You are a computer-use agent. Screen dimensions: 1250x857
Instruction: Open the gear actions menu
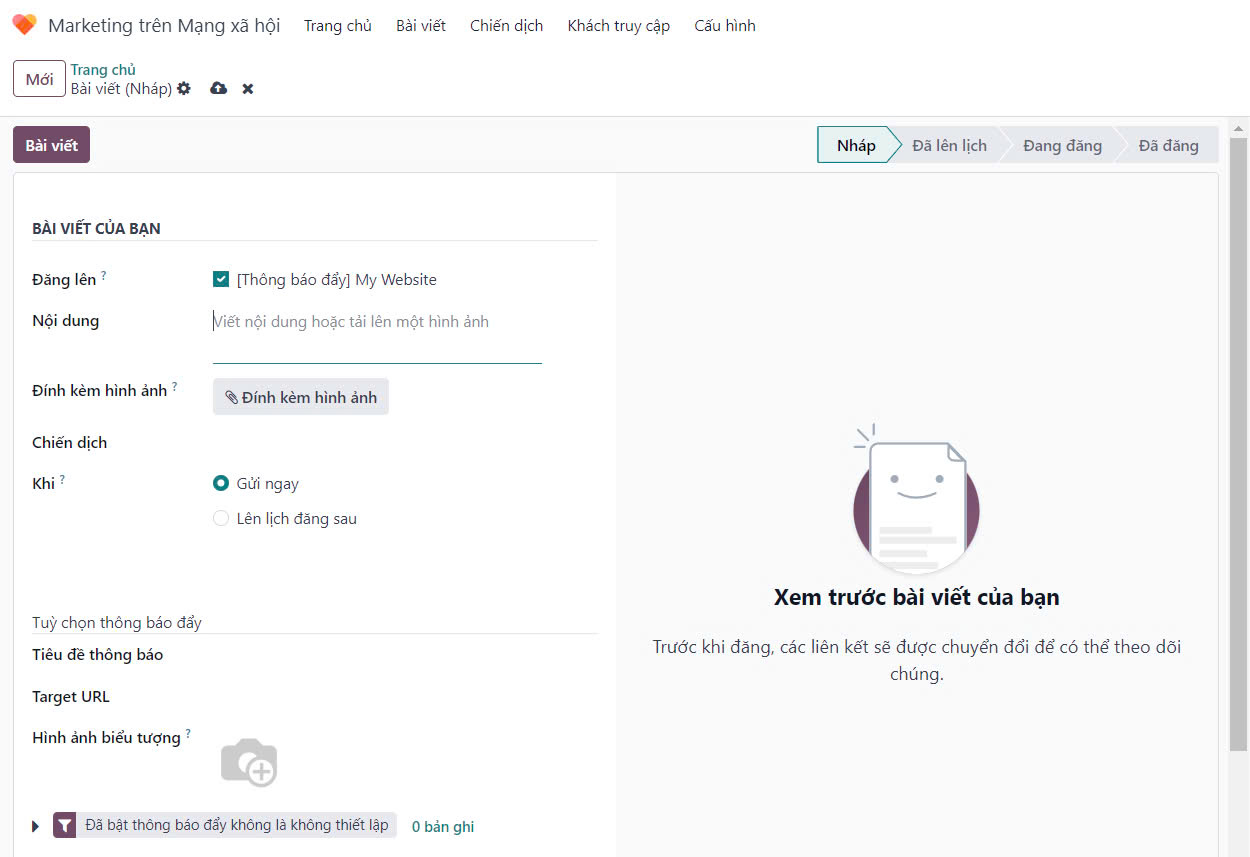[x=184, y=89]
